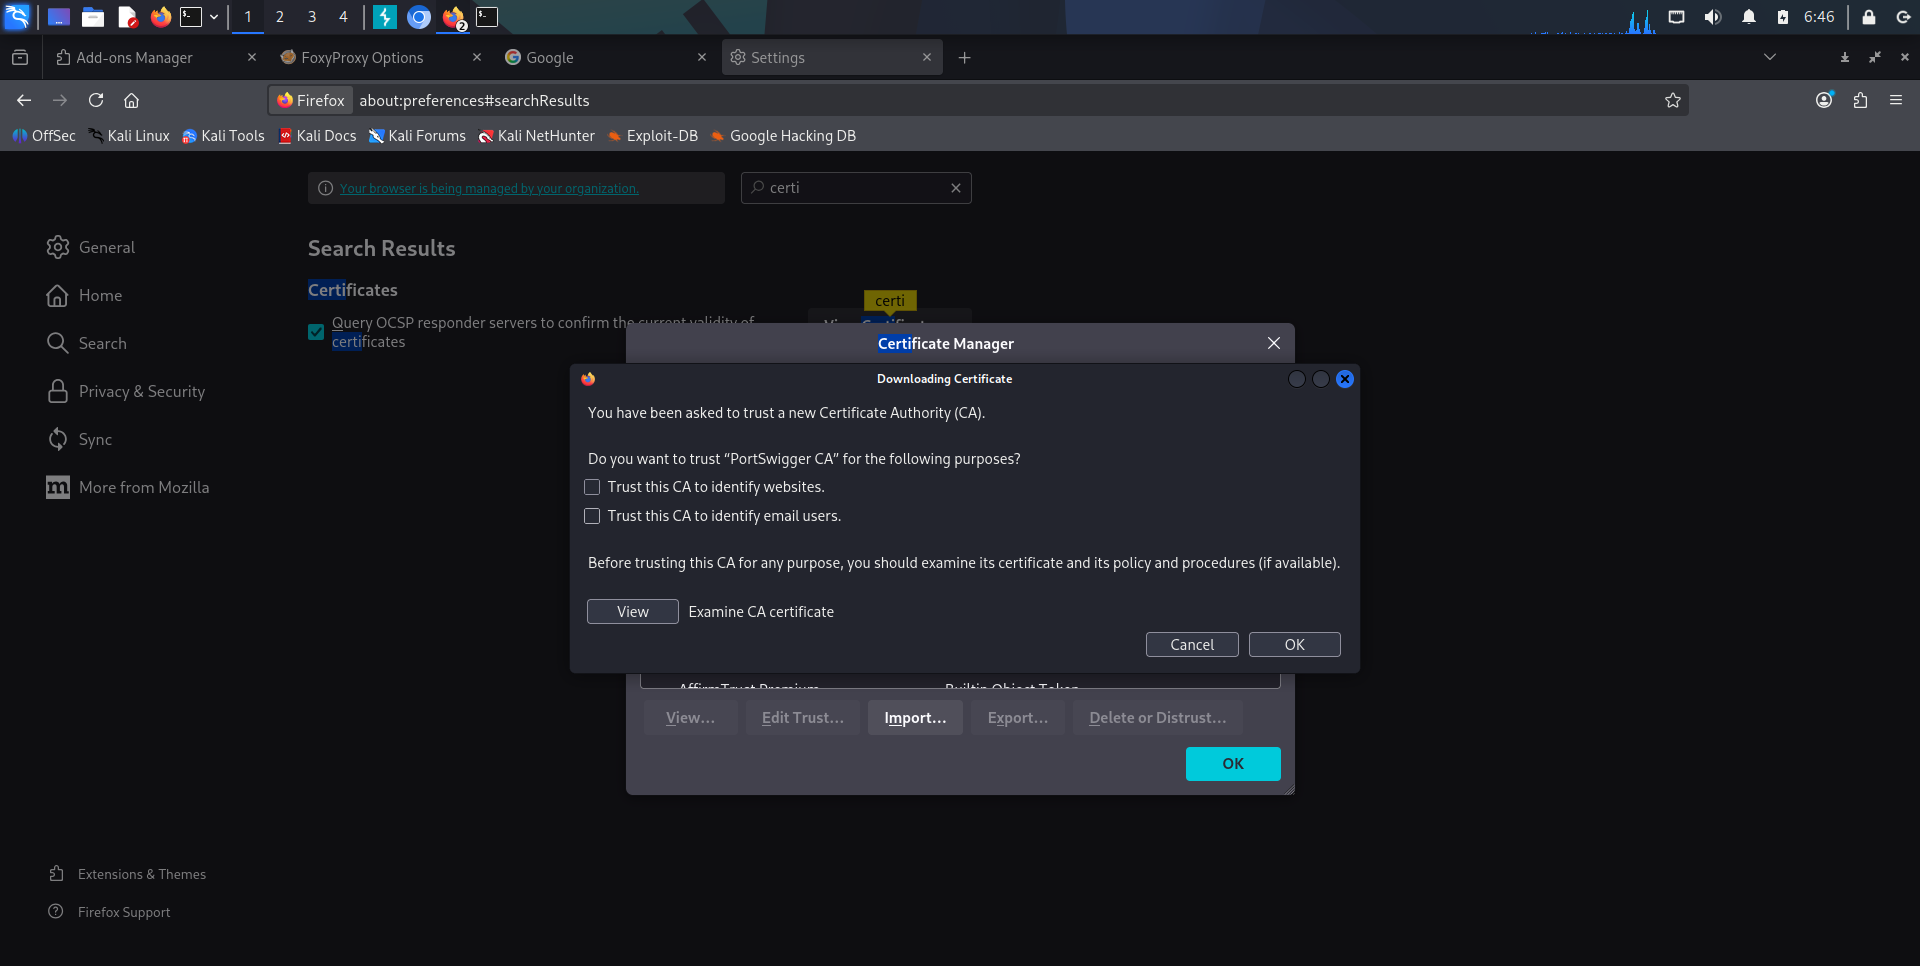Click View to examine the CA certificate
This screenshot has width=1920, height=966.
pos(633,612)
